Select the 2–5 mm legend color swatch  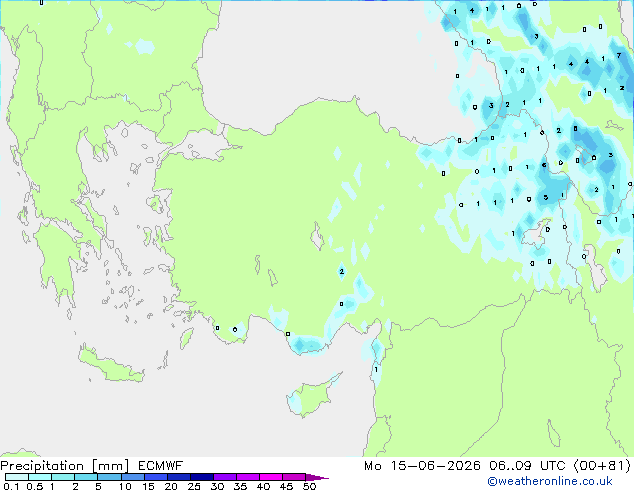tap(86, 477)
